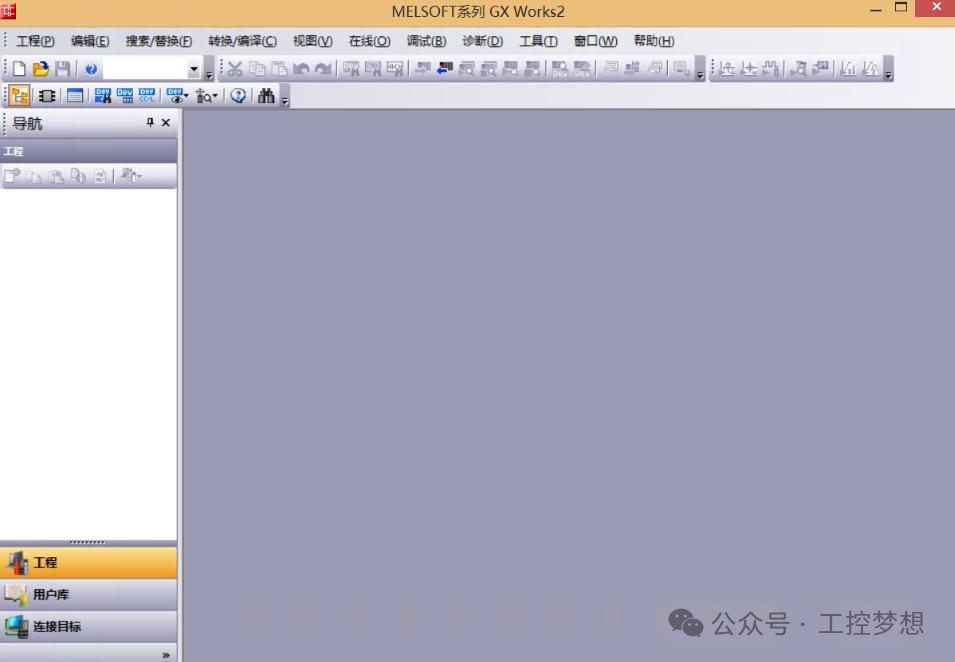Open the 工程(P) menu
This screenshot has width=955, height=662.
(x=35, y=41)
